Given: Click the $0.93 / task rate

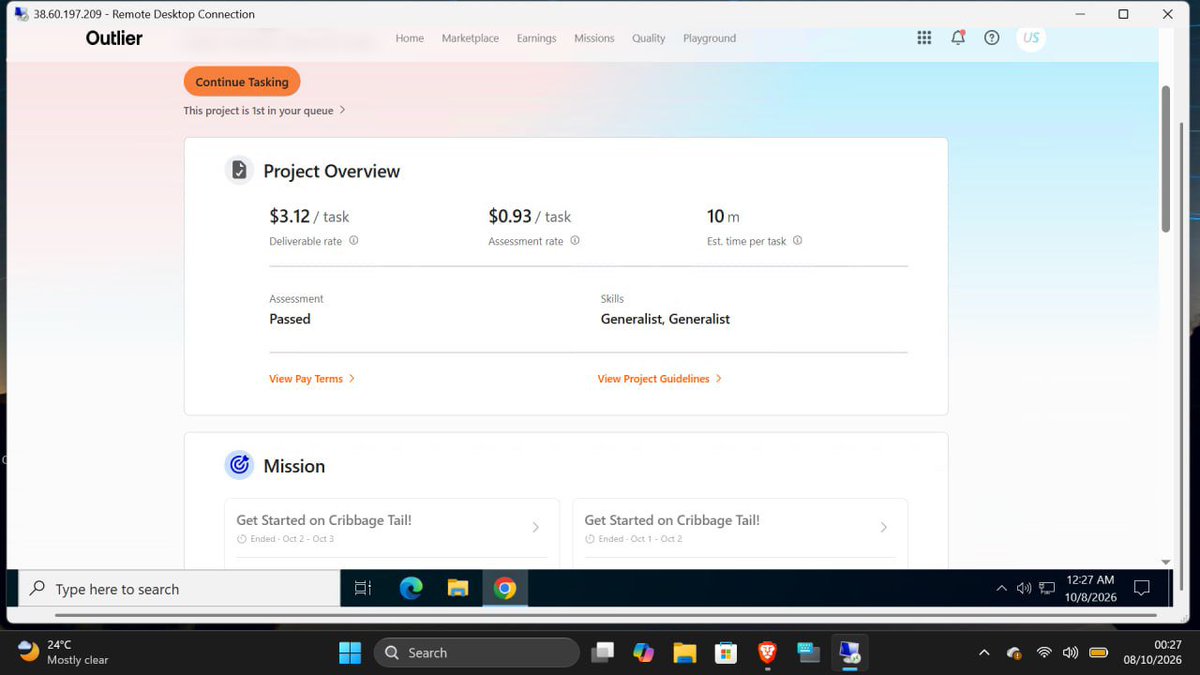Looking at the screenshot, I should pos(530,216).
